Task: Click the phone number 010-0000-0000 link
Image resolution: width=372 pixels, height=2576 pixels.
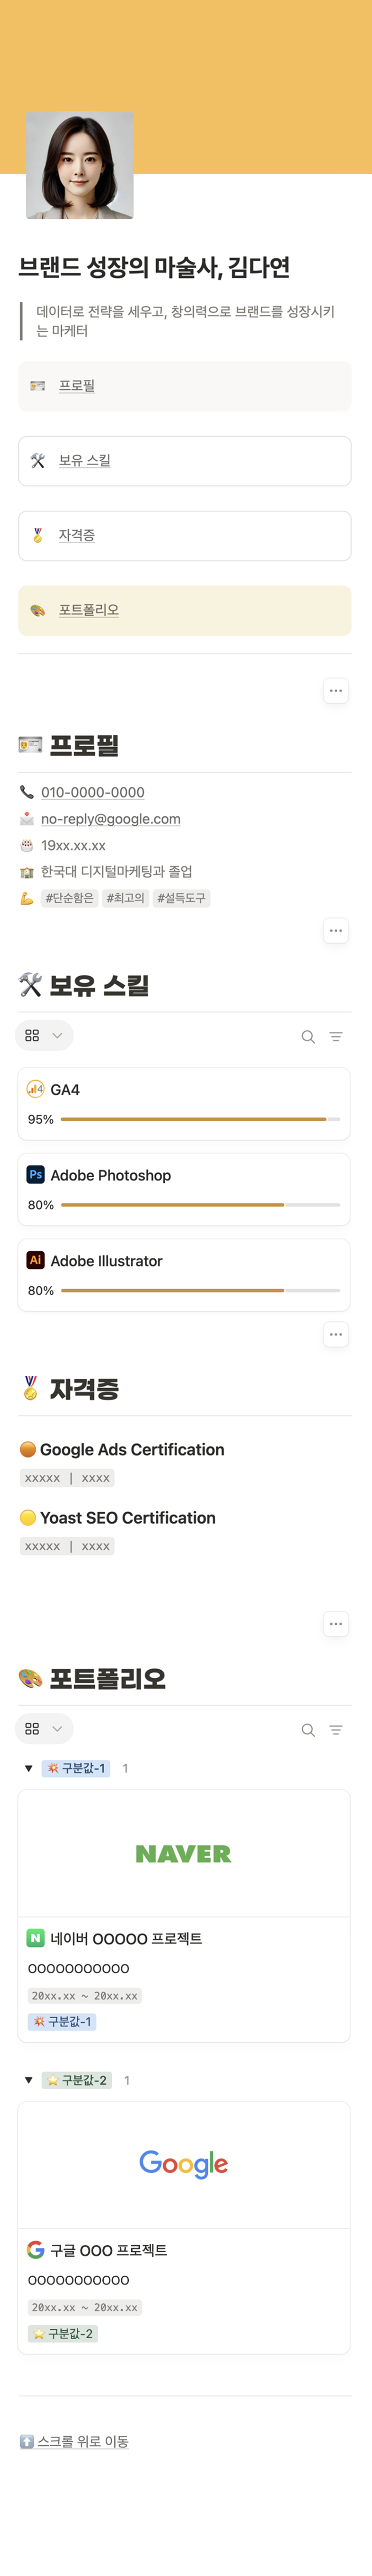Action: pos(92,793)
